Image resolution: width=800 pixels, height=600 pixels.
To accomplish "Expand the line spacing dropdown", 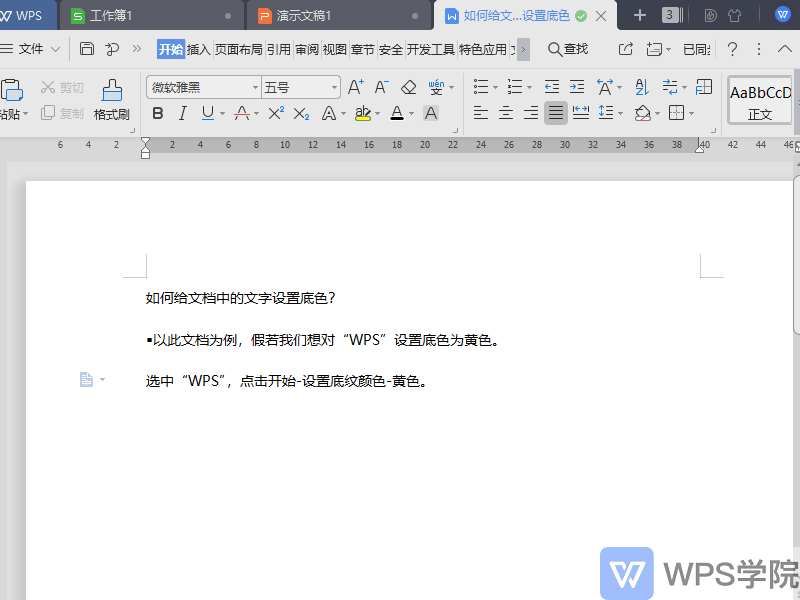I will coord(619,113).
